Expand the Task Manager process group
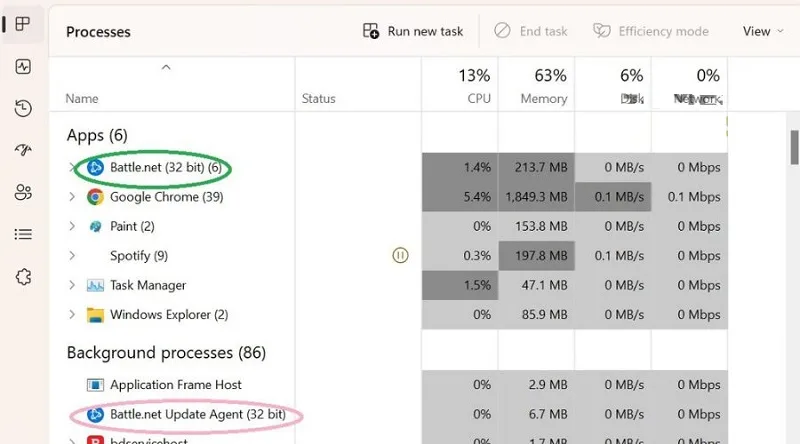The height and width of the screenshot is (444, 800). pos(72,285)
